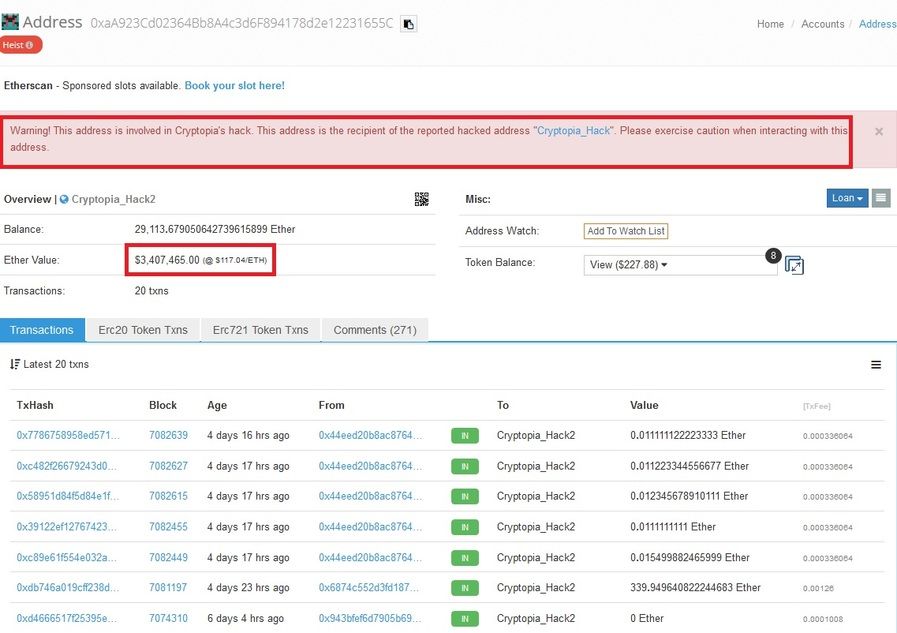Open block 7082455
This screenshot has height=633, width=897.
click(x=168, y=527)
